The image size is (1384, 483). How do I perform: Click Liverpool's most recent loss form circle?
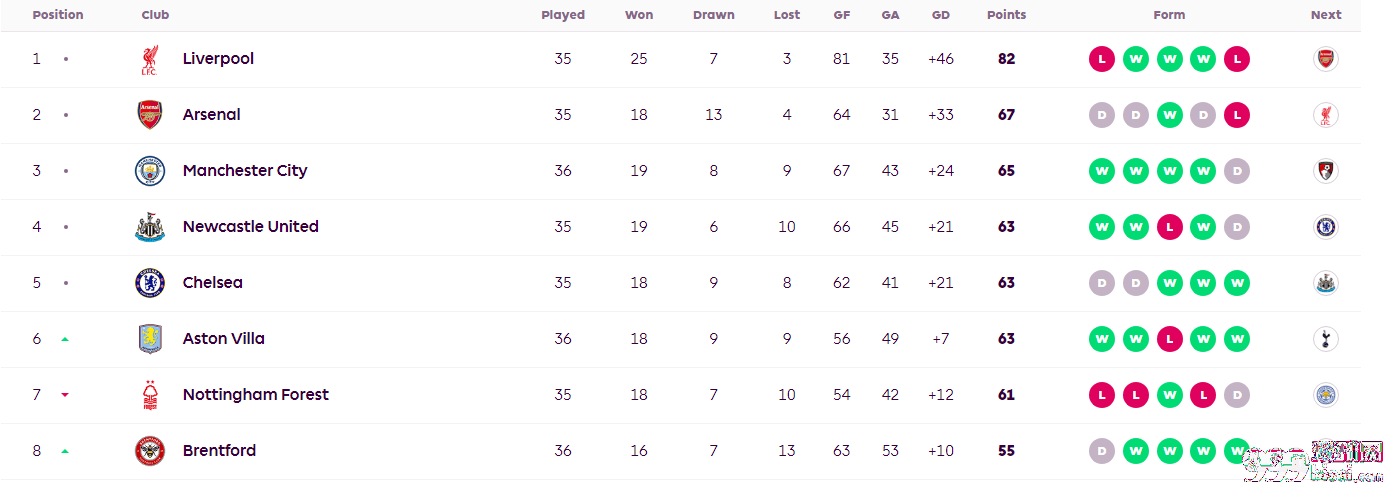point(1237,59)
